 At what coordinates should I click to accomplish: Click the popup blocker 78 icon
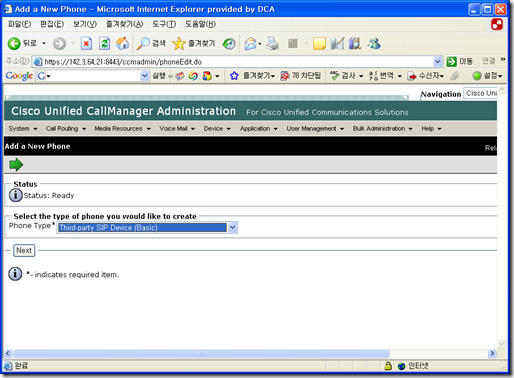[284, 76]
